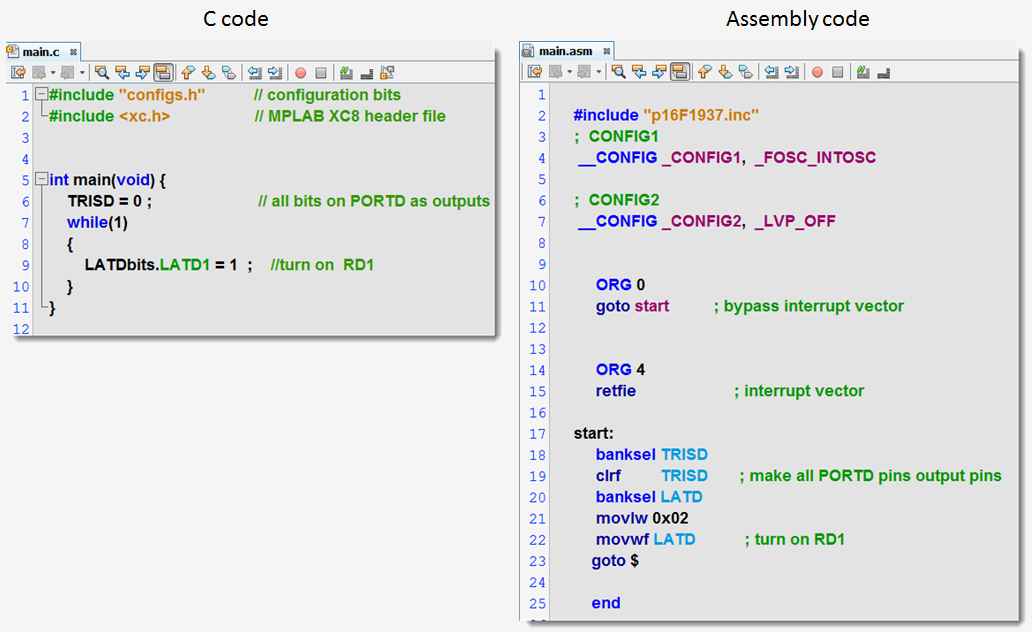Click Shift Line Left icon in main.c toolbar
This screenshot has height=632, width=1032.
click(x=255, y=71)
